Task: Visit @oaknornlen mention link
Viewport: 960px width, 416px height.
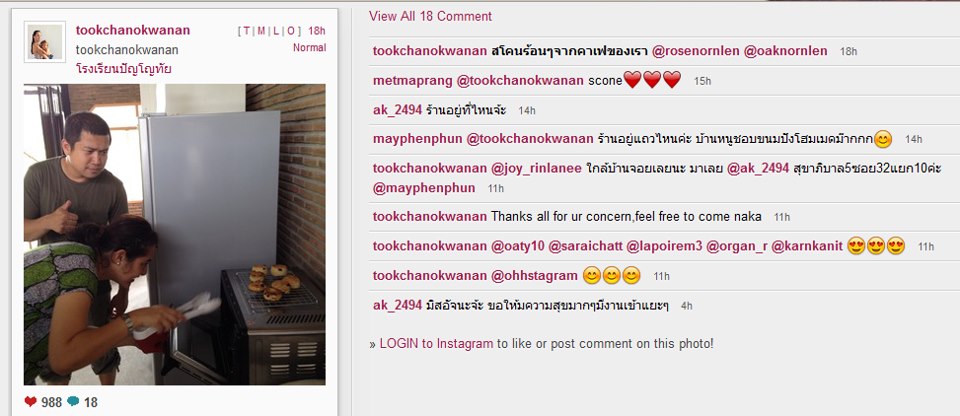Action: 786,51
